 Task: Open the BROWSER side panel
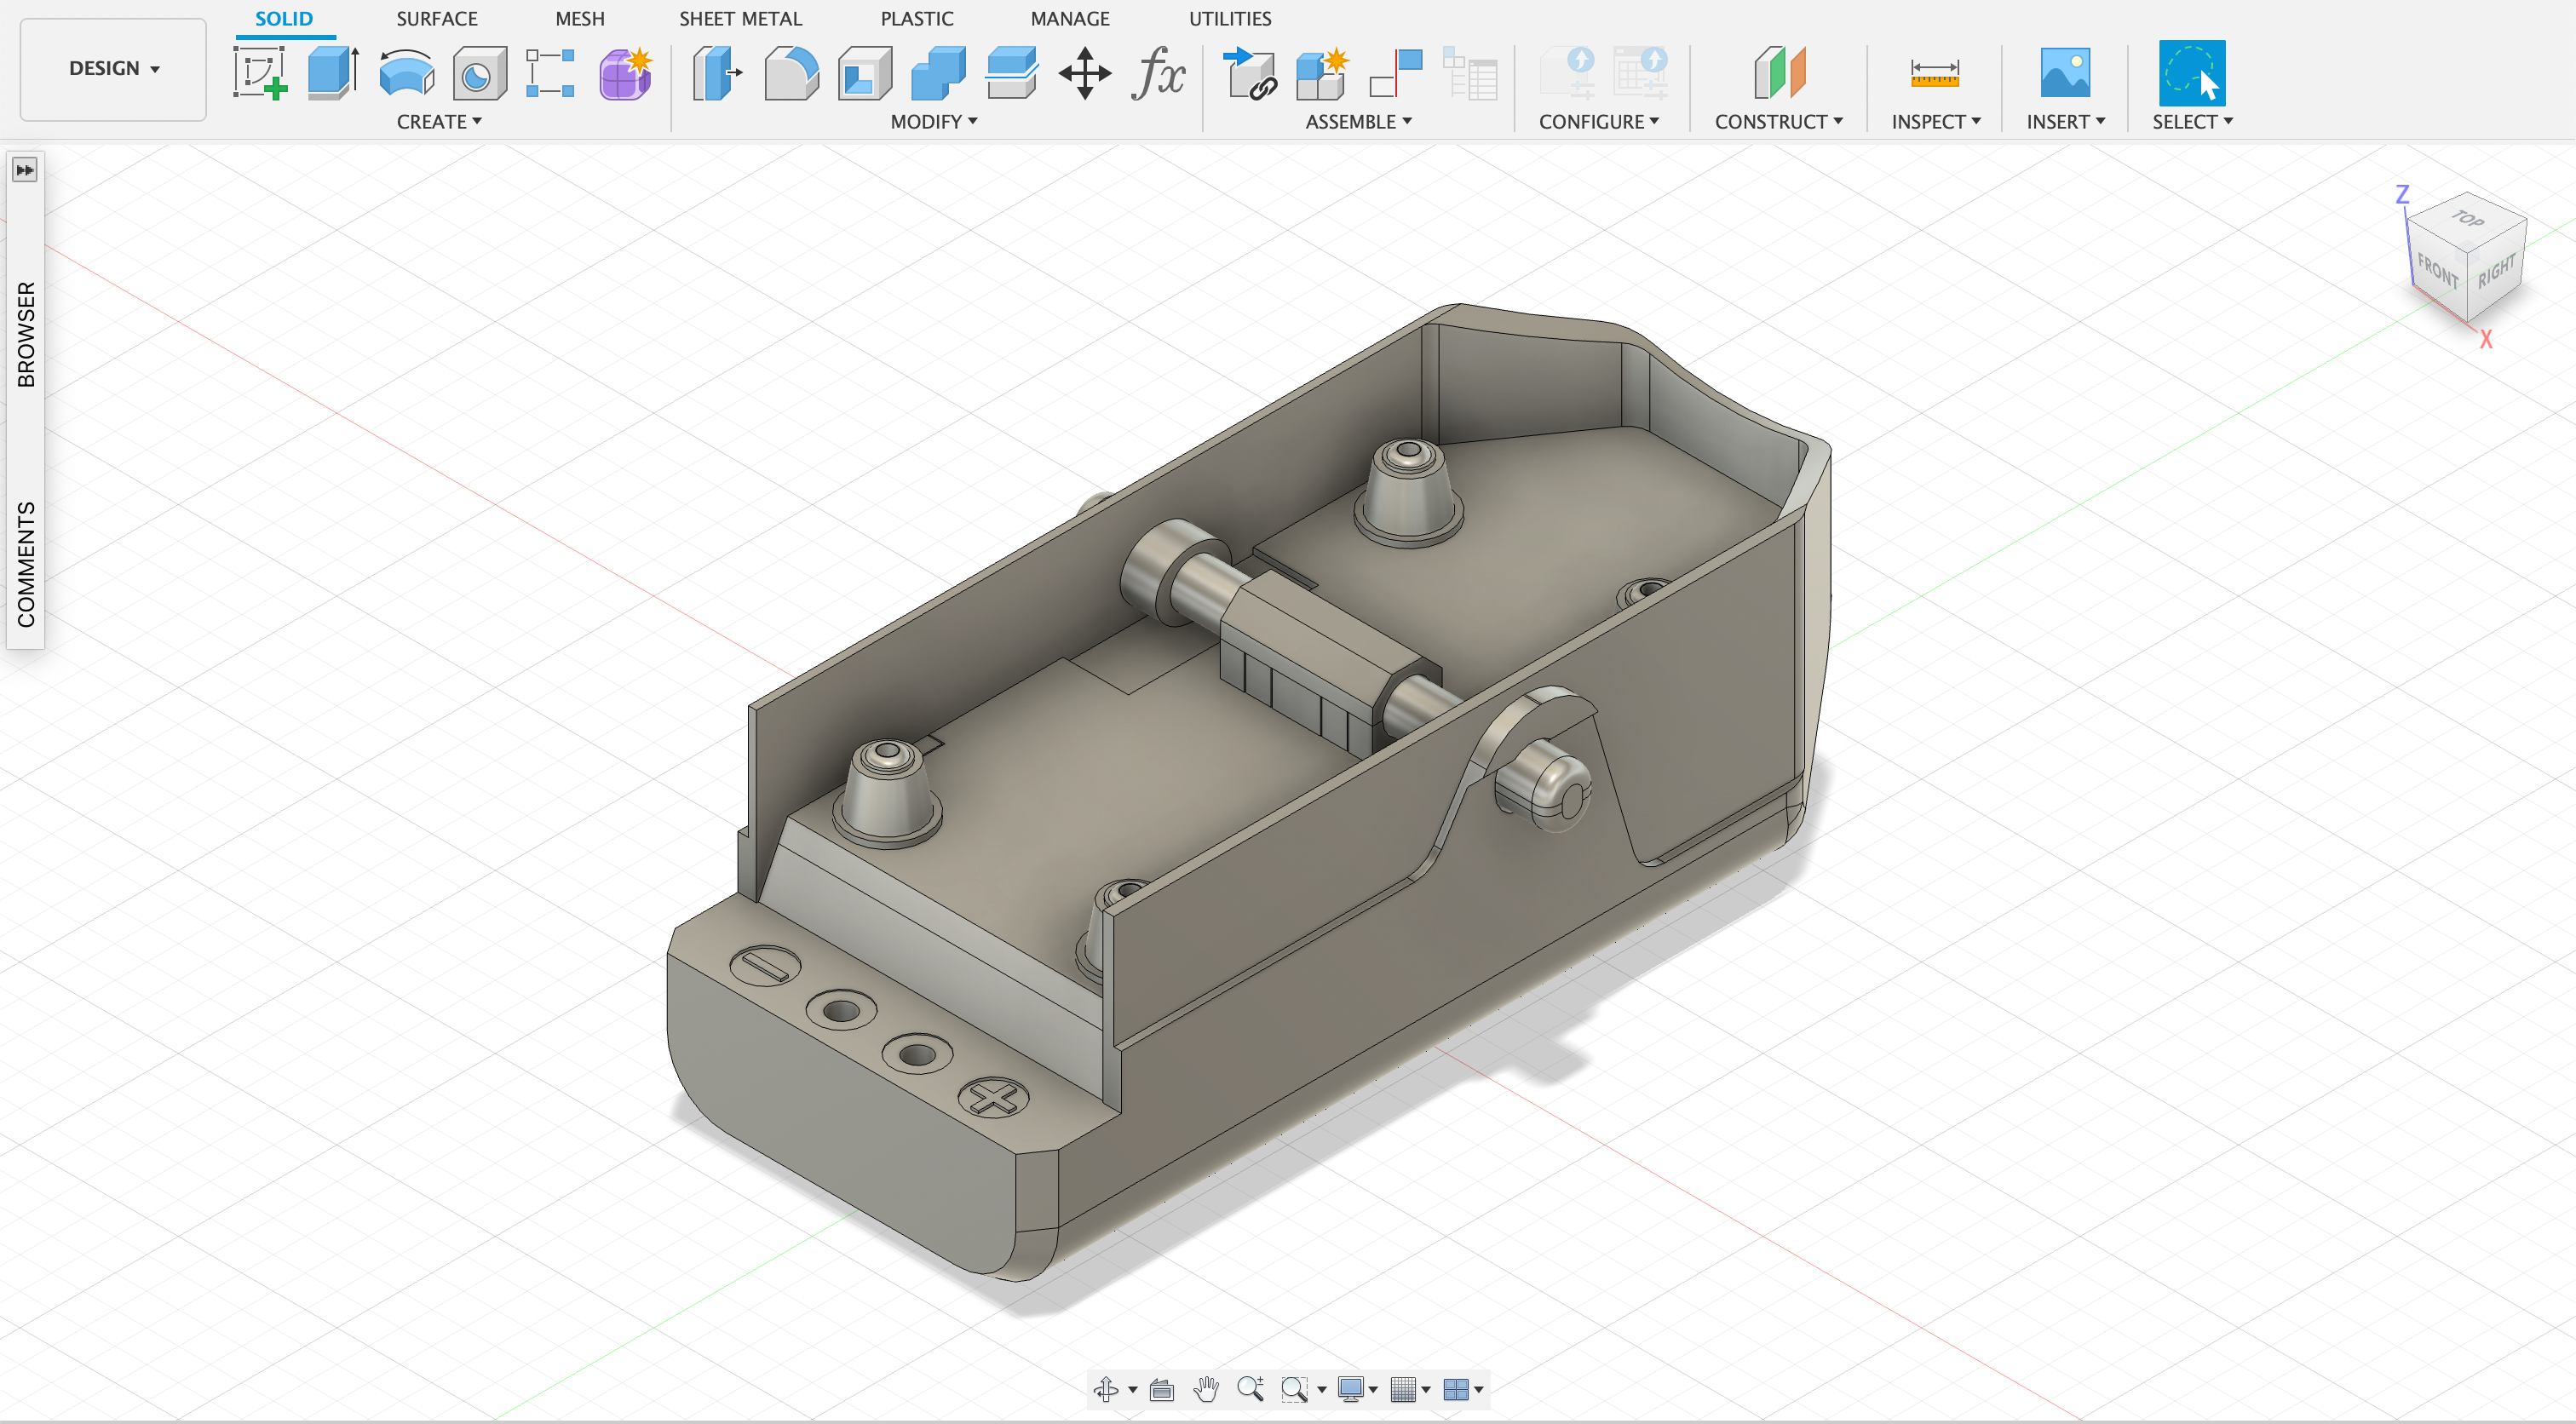pyautogui.click(x=26, y=334)
